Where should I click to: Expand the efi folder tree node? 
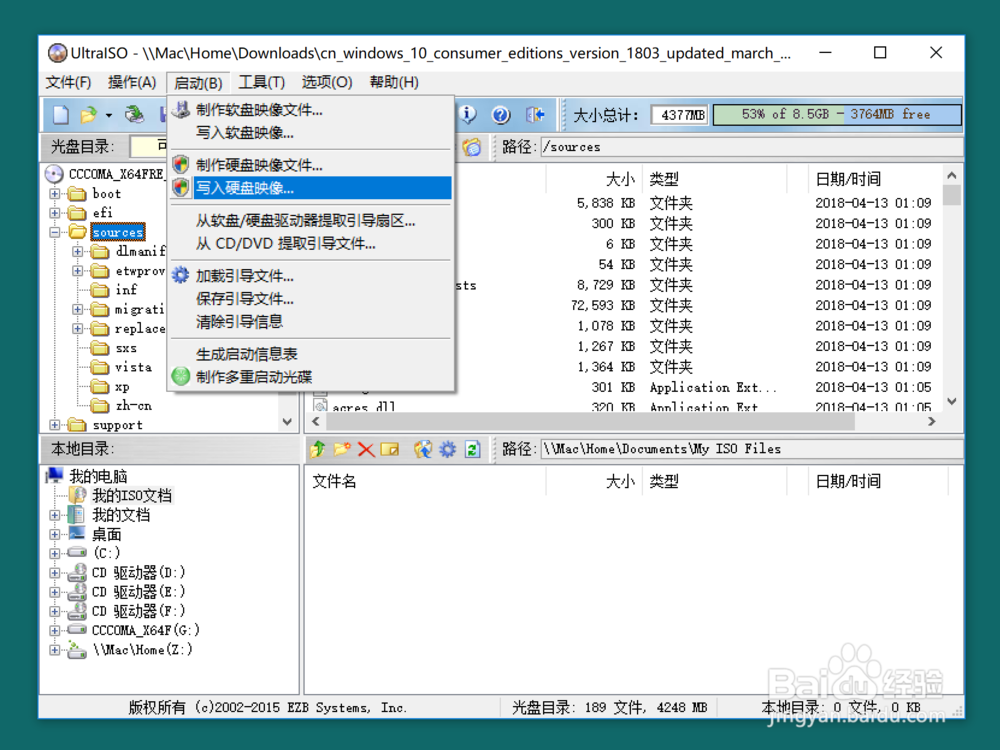click(55, 212)
